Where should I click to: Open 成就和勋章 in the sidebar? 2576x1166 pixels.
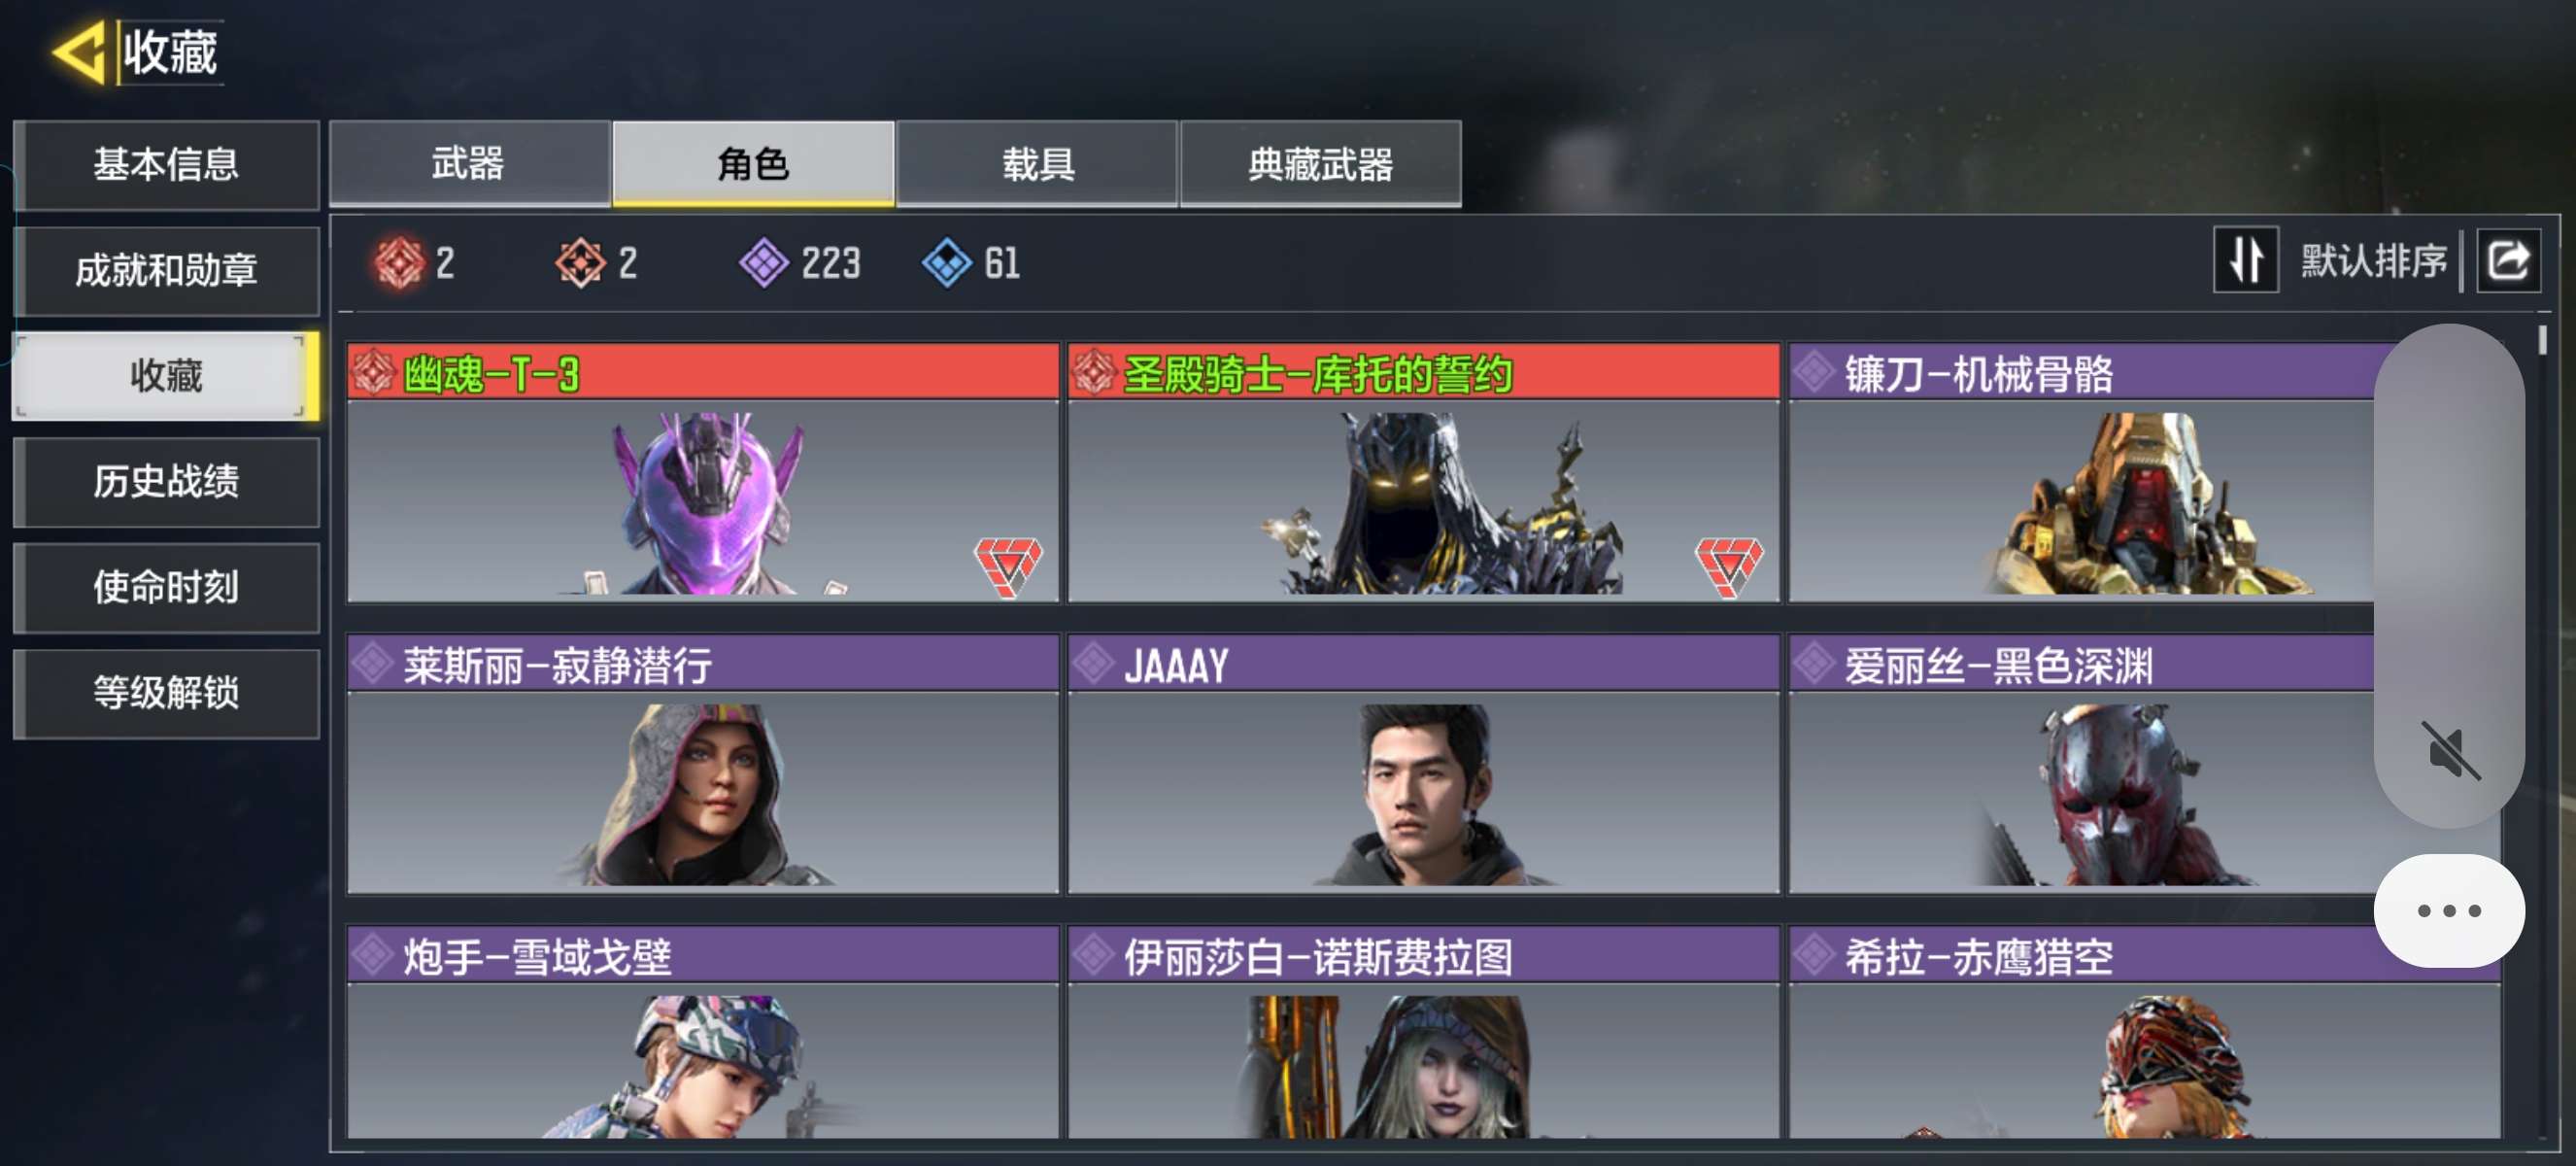(x=167, y=270)
